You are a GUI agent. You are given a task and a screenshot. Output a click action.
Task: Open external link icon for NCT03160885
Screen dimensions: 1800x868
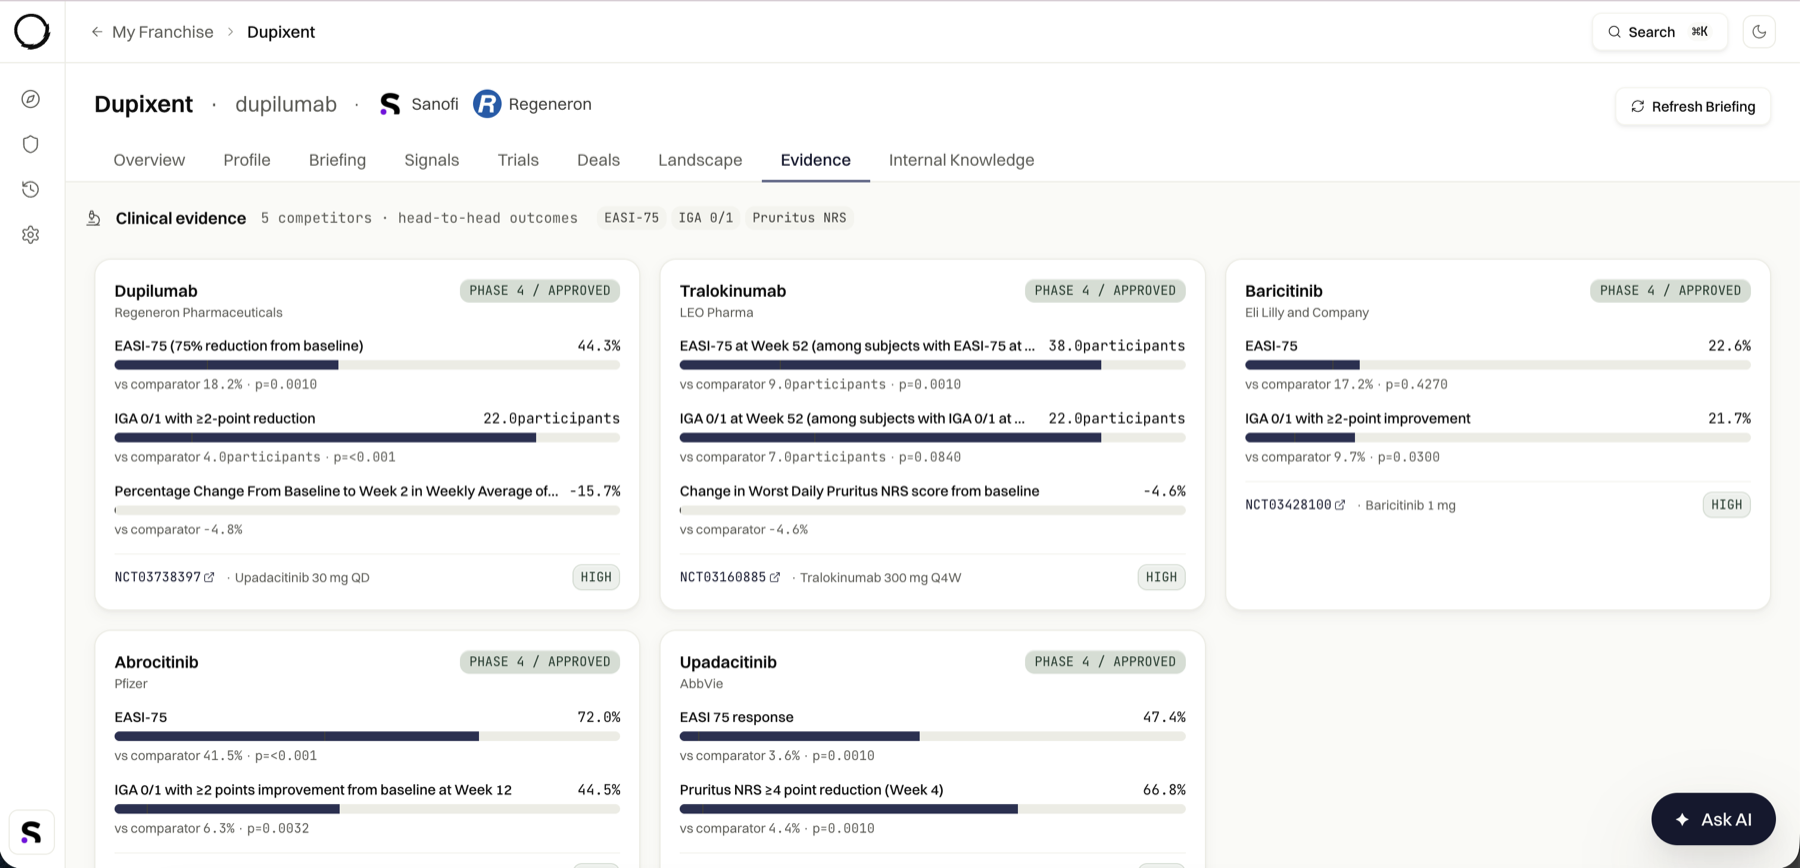click(x=775, y=578)
